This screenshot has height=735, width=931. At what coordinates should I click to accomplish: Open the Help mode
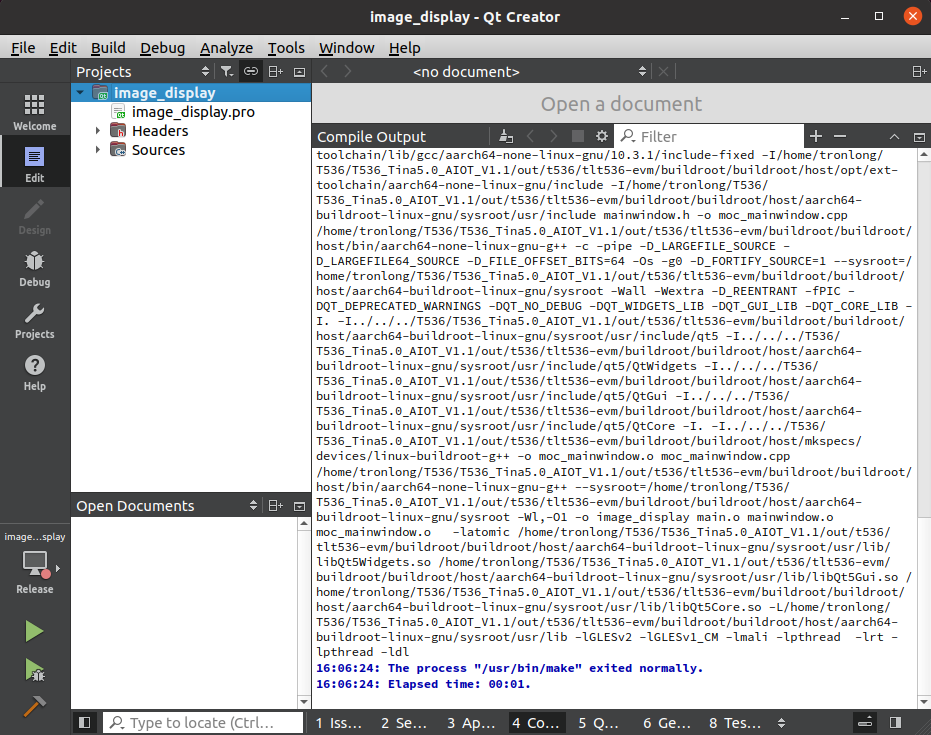pyautogui.click(x=34, y=373)
